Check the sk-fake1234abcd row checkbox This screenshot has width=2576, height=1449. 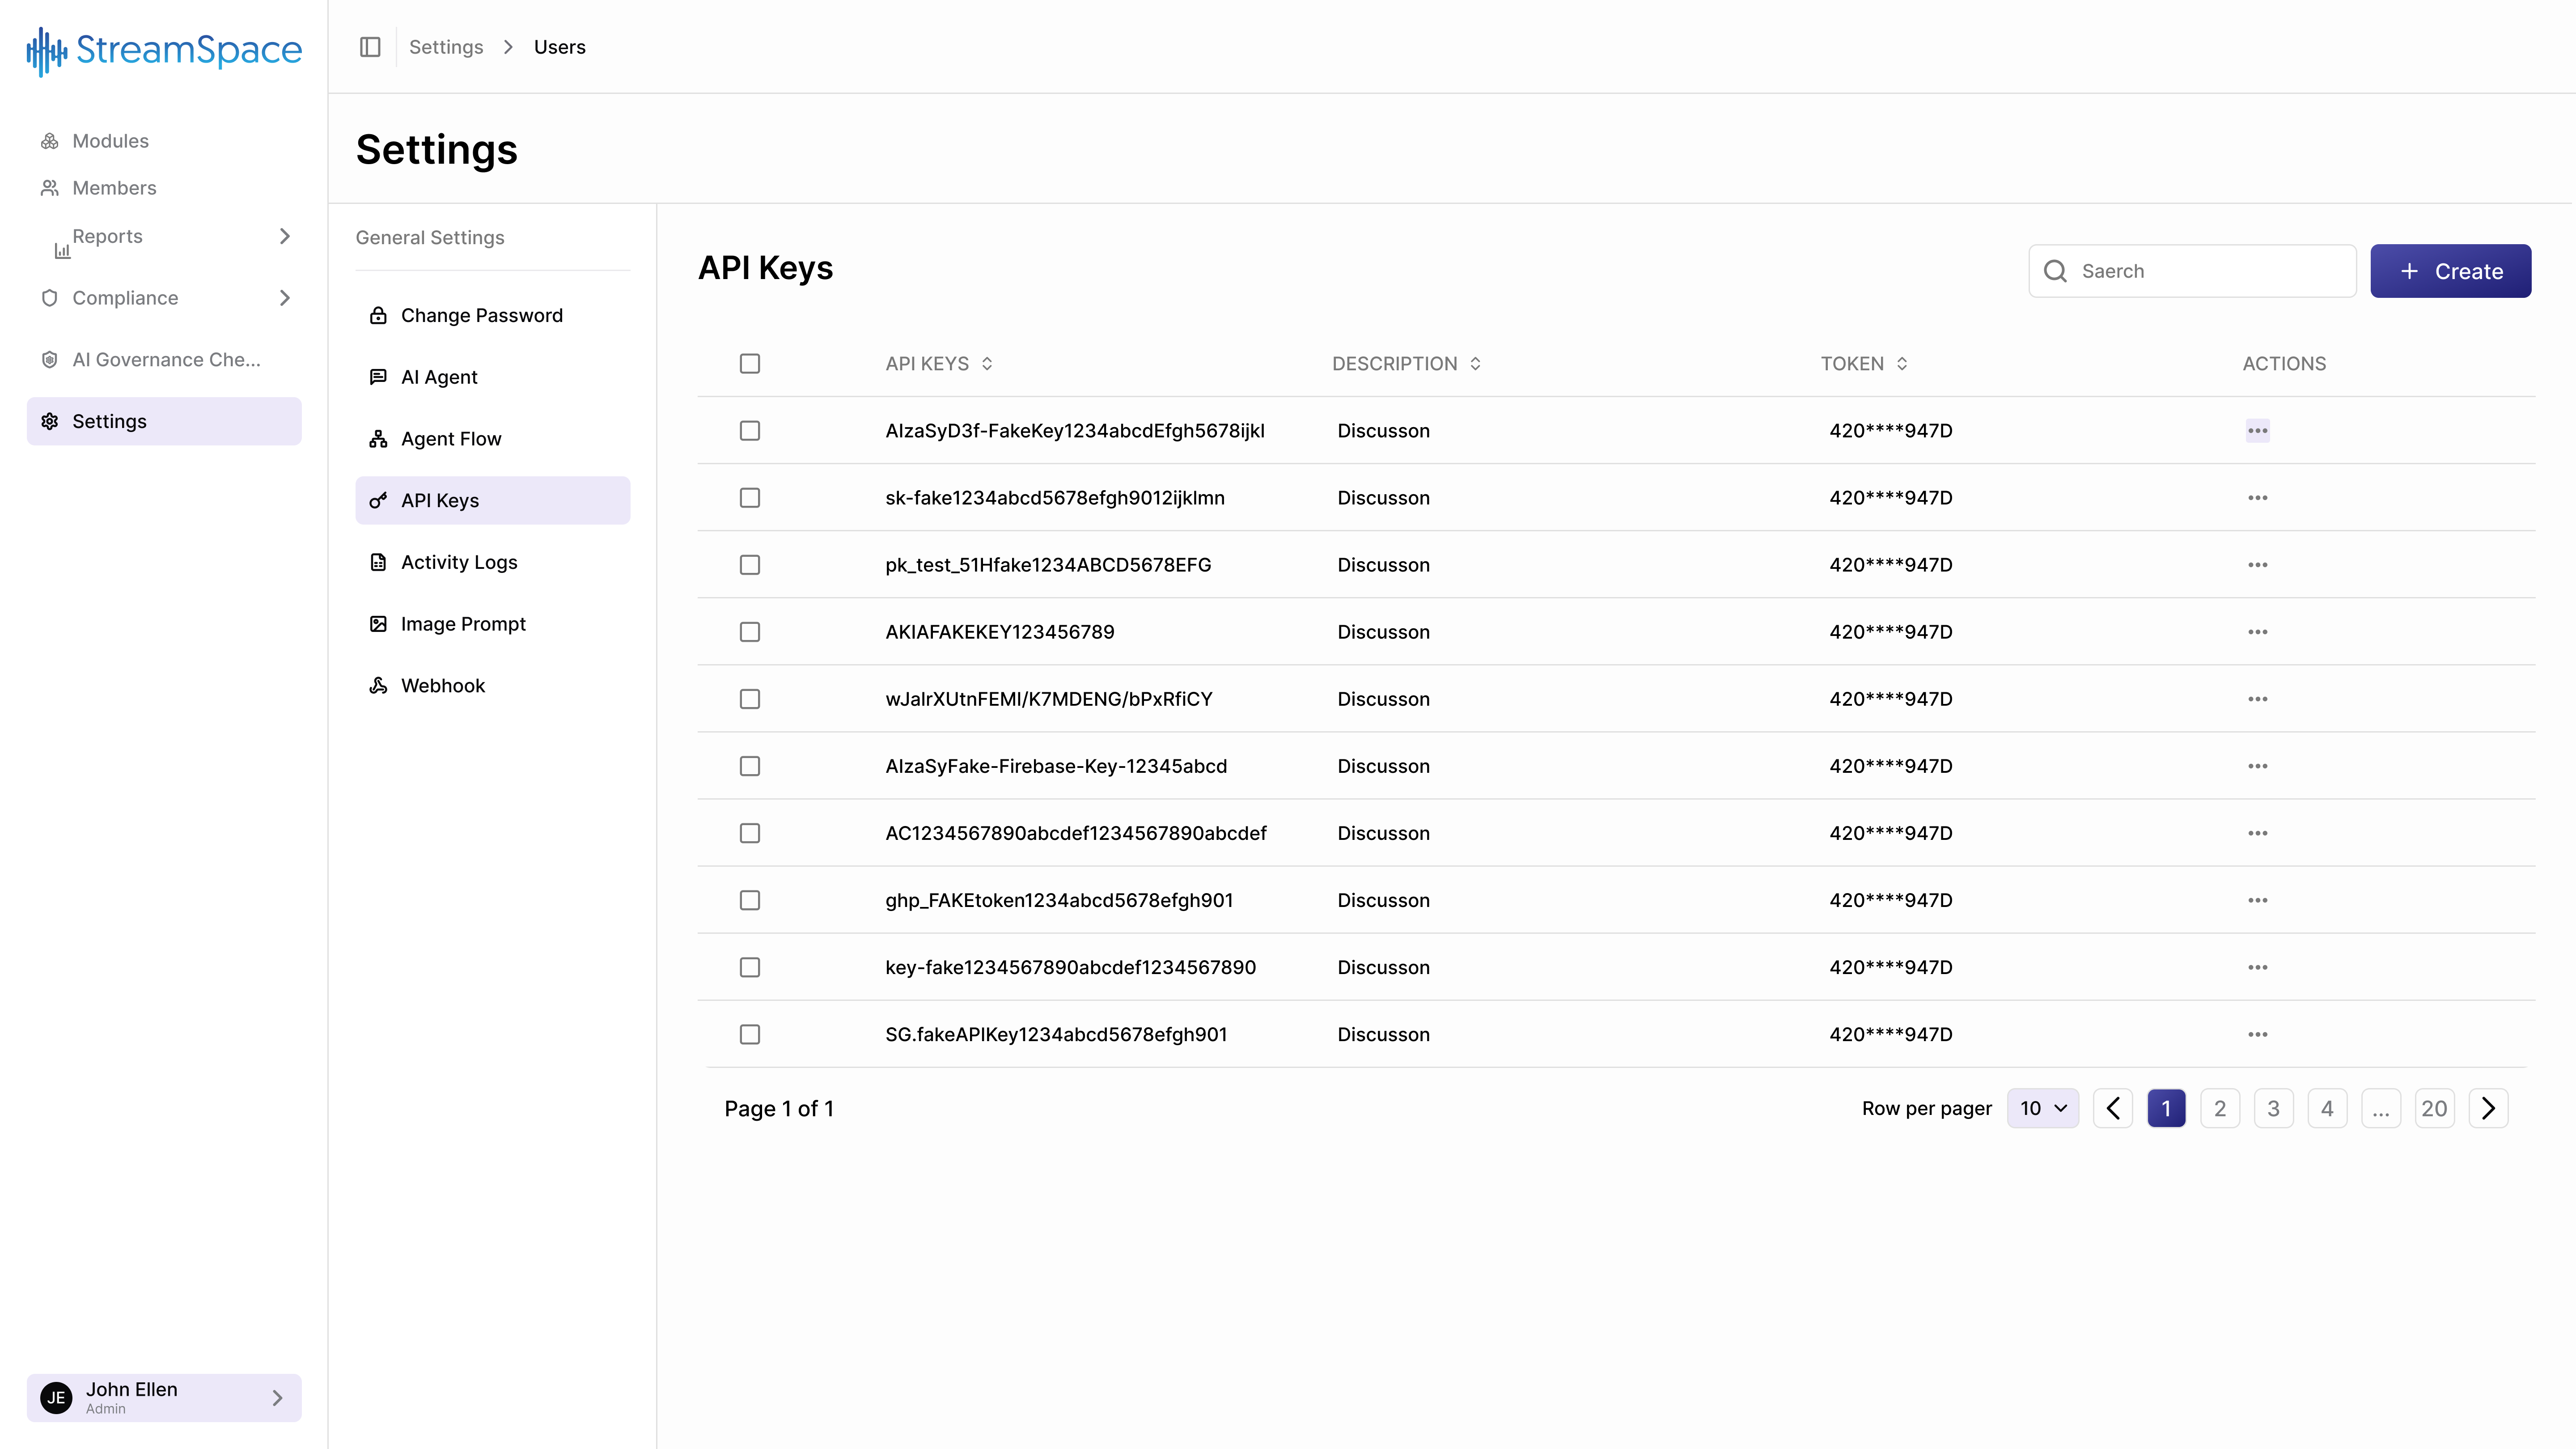[x=750, y=498]
